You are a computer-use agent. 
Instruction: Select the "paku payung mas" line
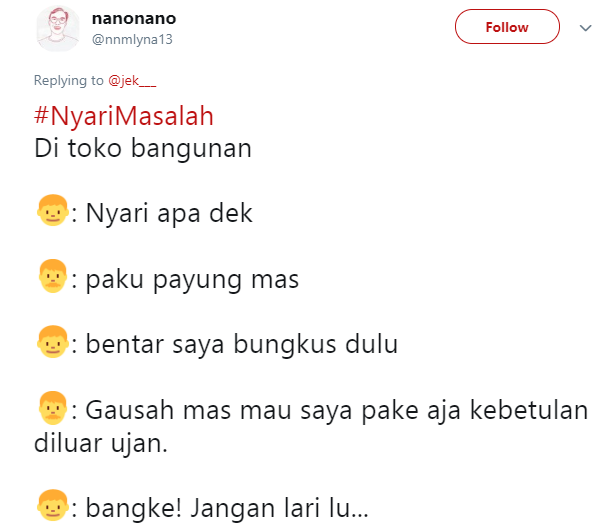click(192, 279)
